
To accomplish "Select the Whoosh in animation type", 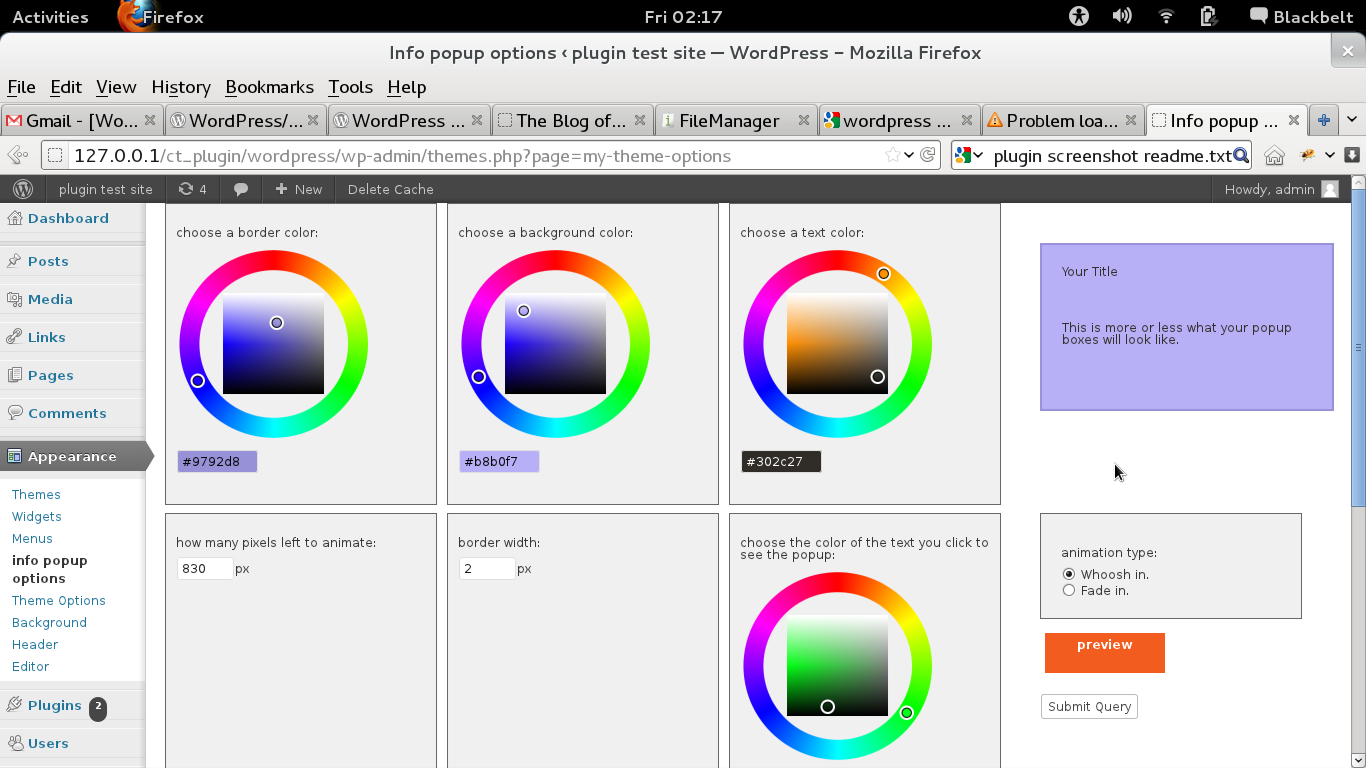I will (x=1069, y=574).
